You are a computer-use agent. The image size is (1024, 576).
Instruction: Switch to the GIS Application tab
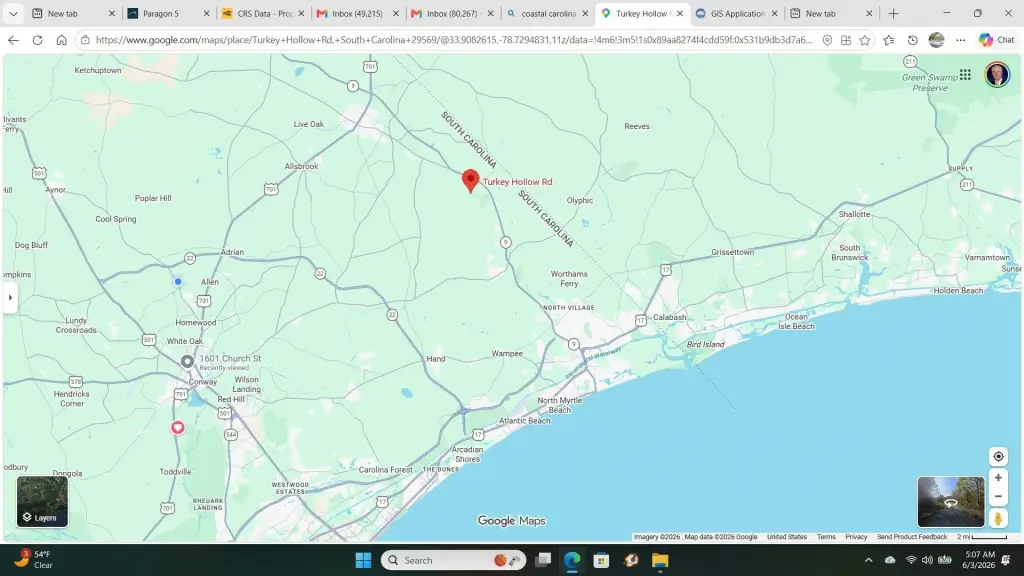[737, 13]
